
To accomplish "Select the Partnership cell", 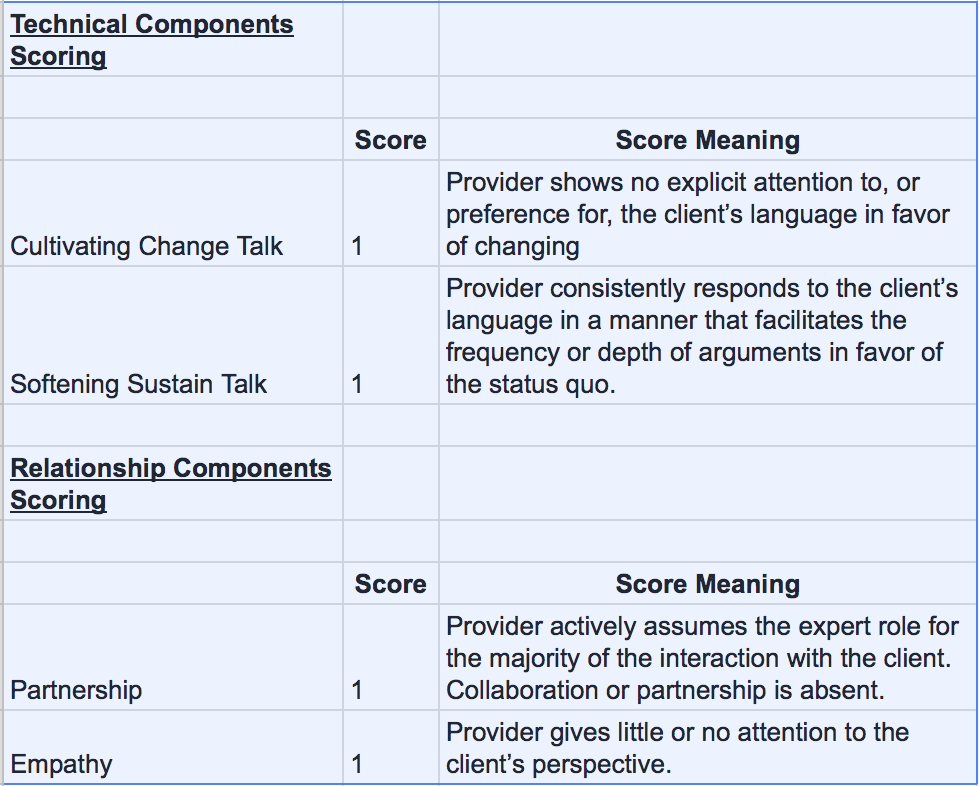I will click(76, 690).
